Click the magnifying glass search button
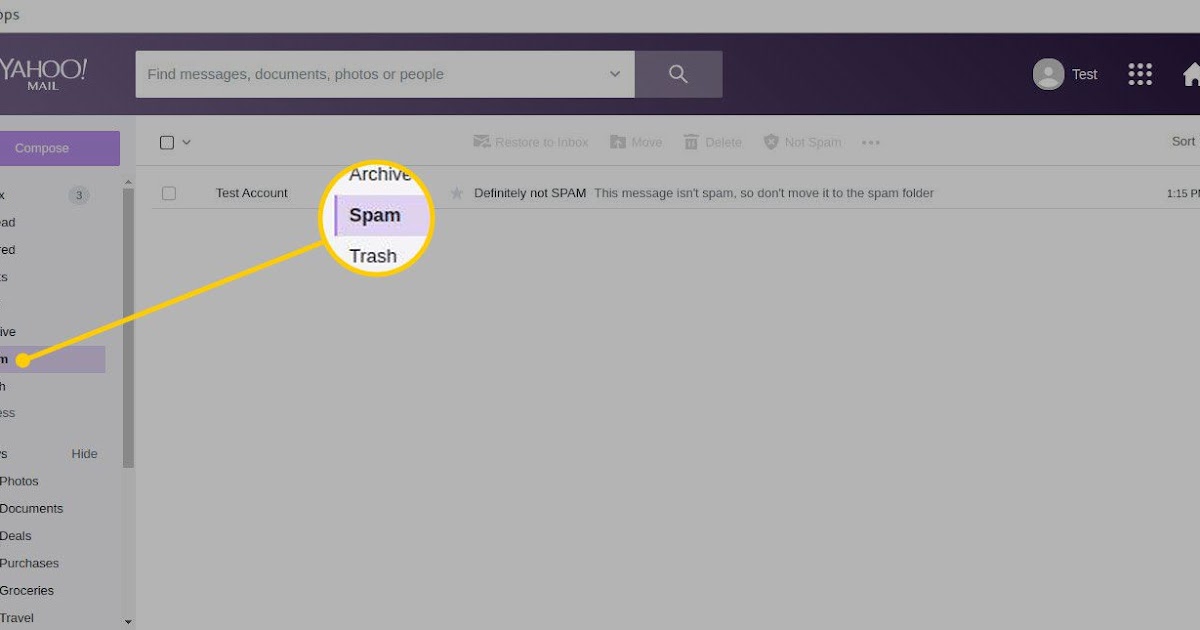Image resolution: width=1200 pixels, height=630 pixels. click(678, 74)
